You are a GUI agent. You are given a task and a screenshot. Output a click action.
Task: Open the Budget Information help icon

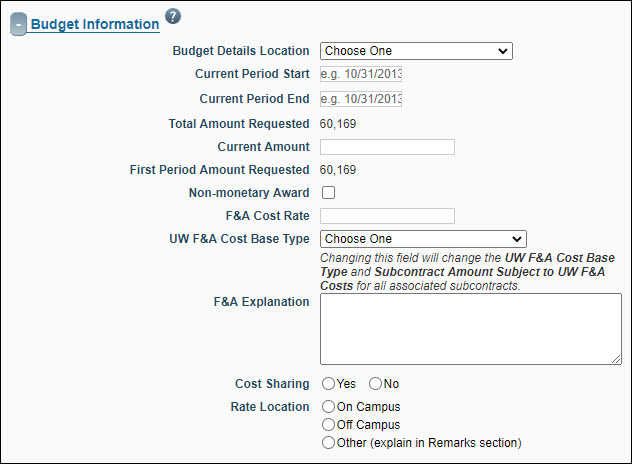click(x=173, y=16)
